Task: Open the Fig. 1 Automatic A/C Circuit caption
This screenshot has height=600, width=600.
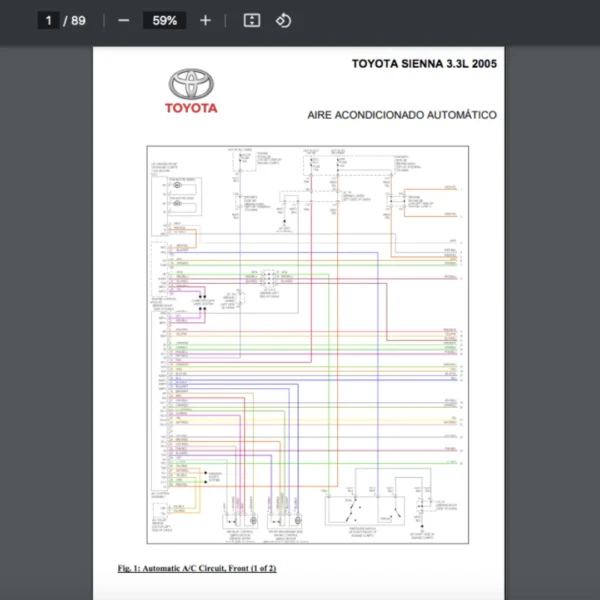Action: (x=196, y=568)
